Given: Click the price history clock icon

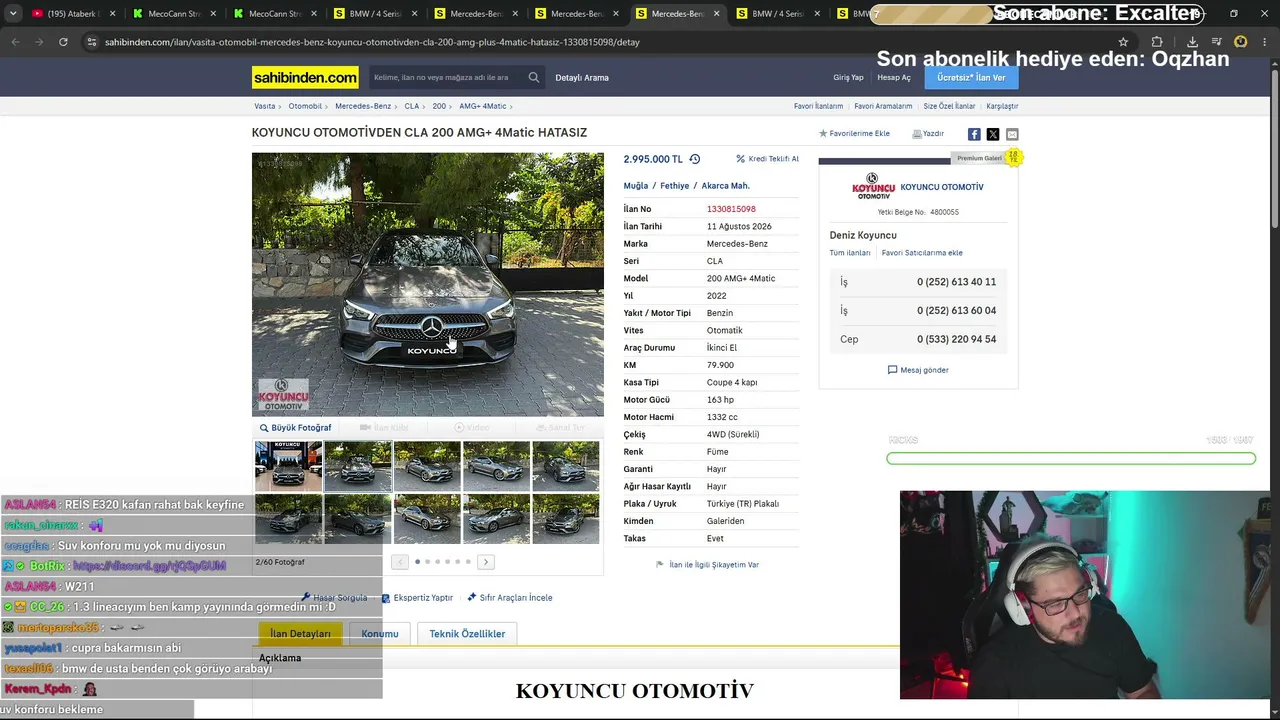Looking at the screenshot, I should click(x=695, y=159).
